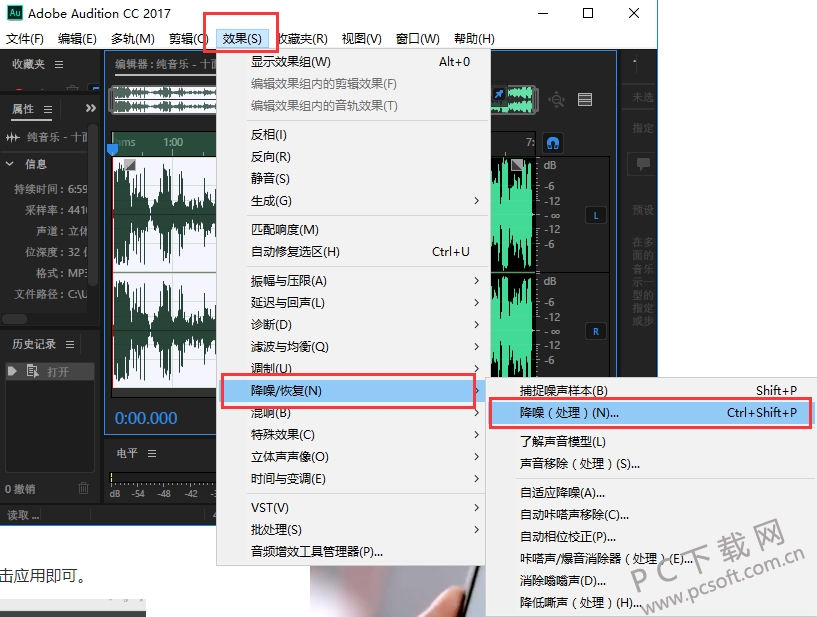
Task: Expand the 生成(G) submenu
Action: point(353,201)
